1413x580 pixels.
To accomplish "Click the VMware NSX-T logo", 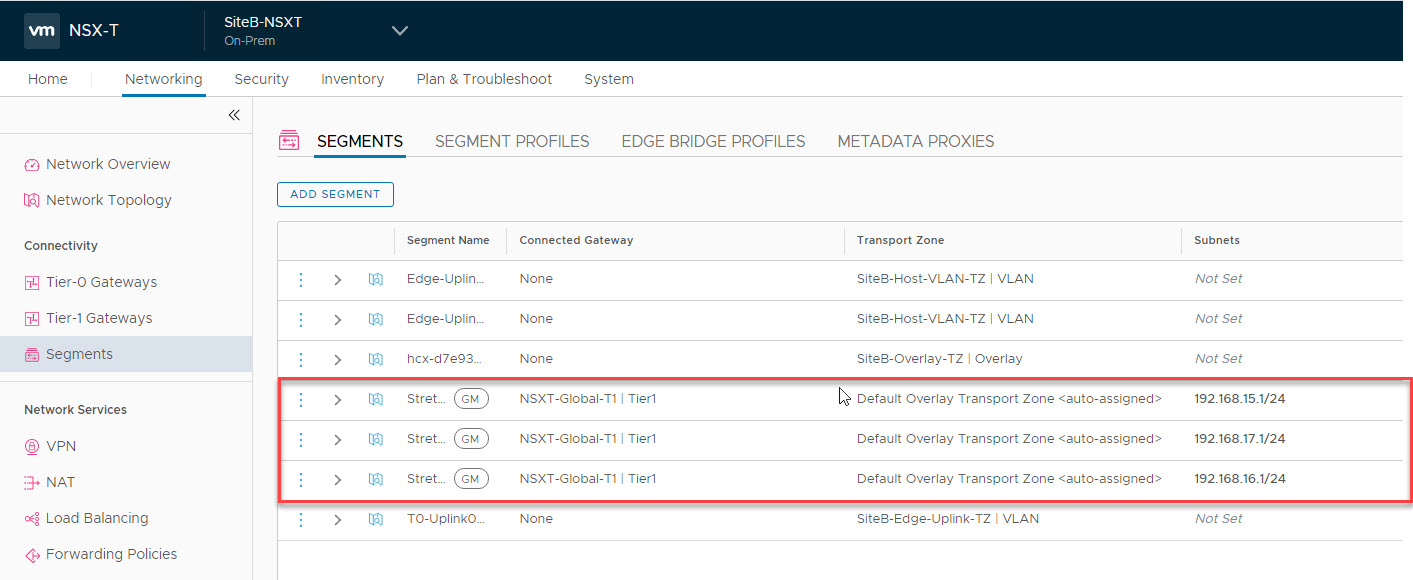I will [x=42, y=30].
